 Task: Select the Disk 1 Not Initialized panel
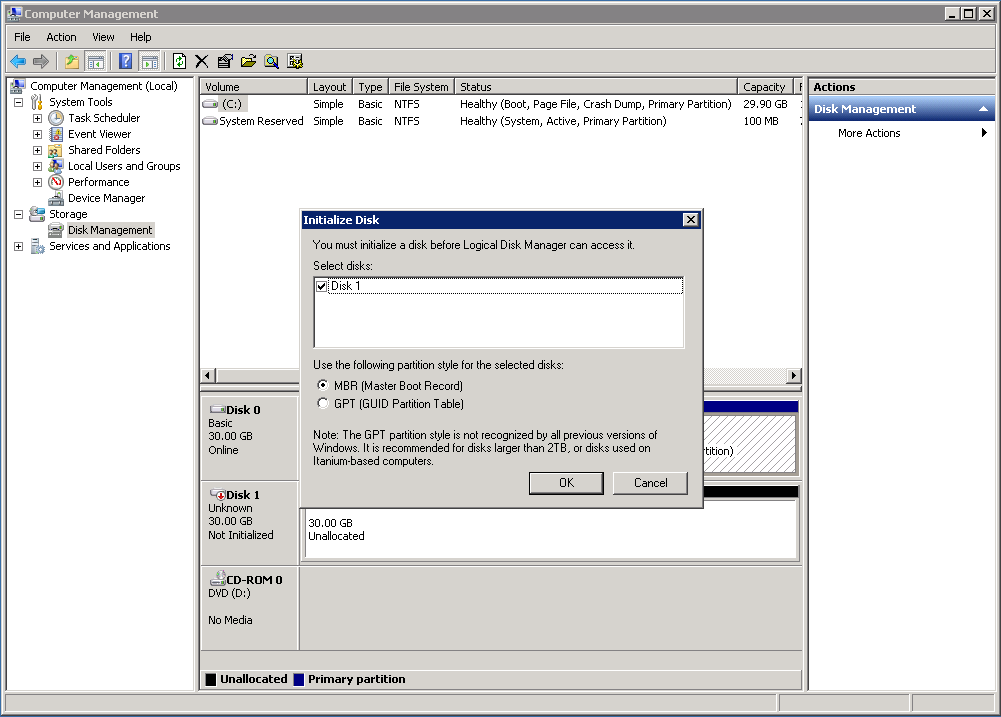pyautogui.click(x=250, y=523)
